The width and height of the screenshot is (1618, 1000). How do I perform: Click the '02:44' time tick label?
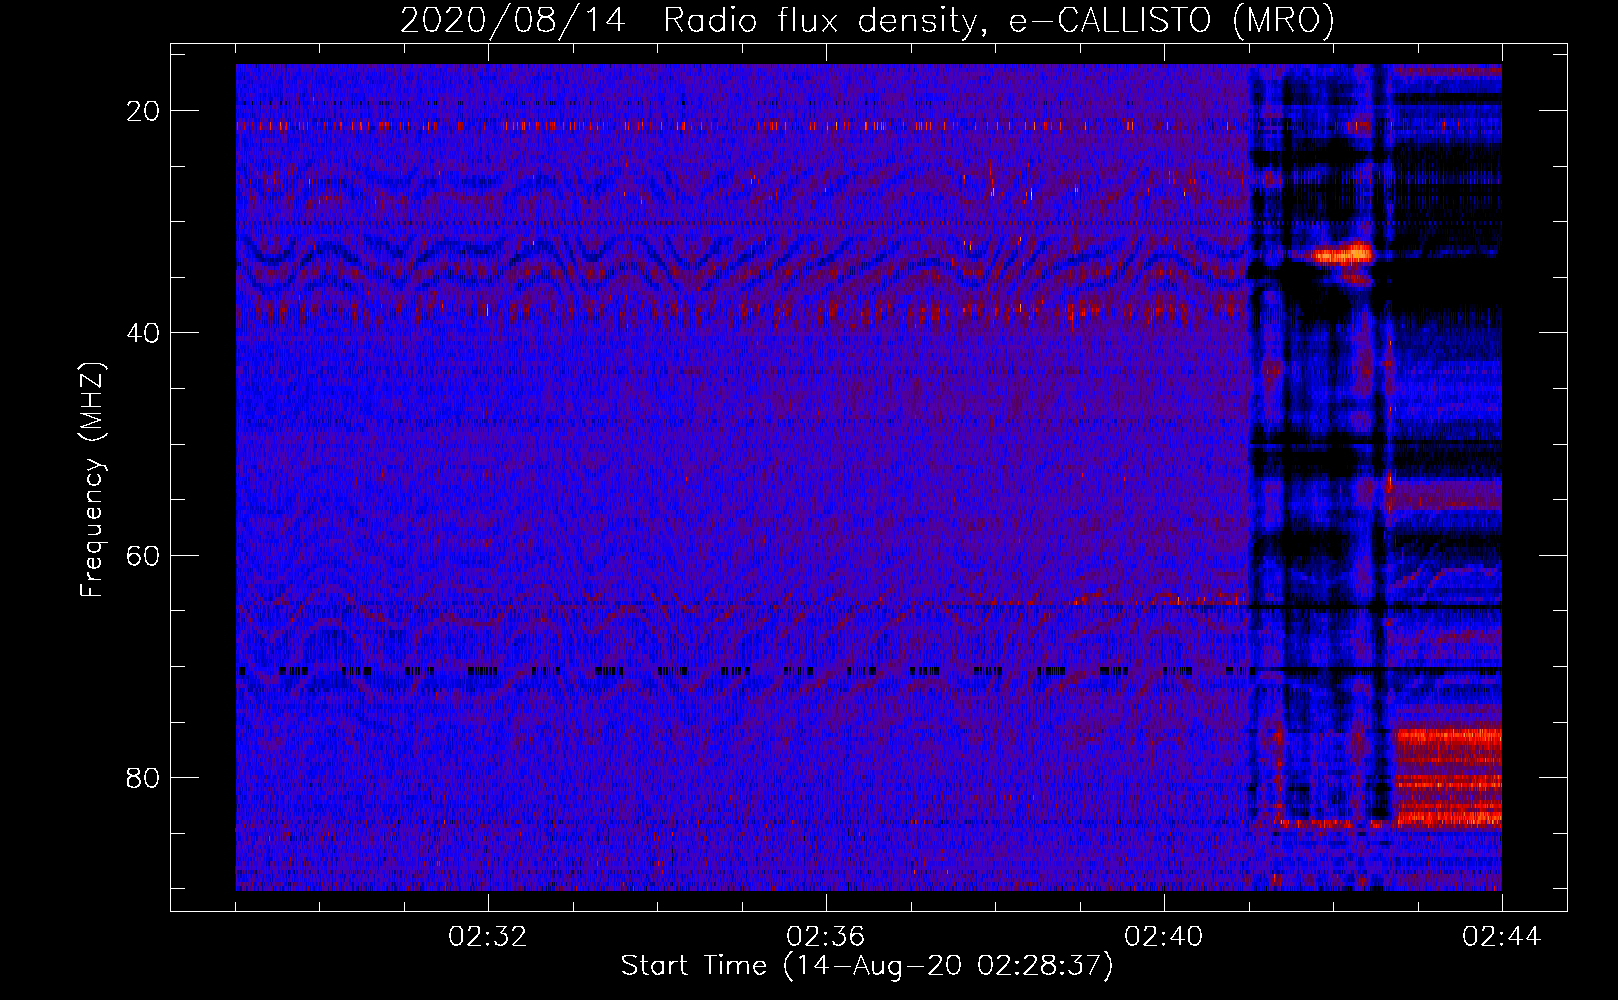(1502, 937)
